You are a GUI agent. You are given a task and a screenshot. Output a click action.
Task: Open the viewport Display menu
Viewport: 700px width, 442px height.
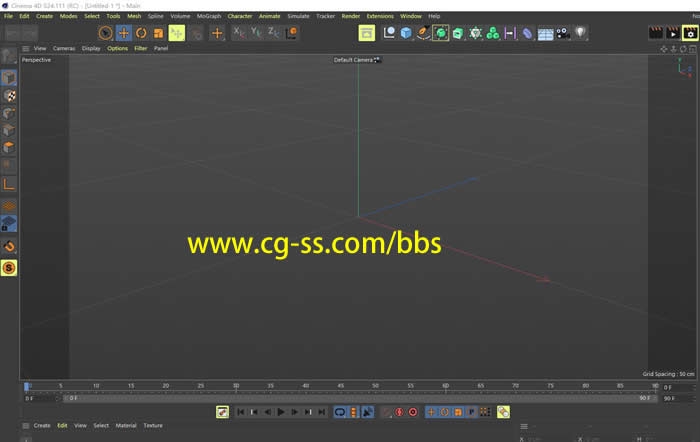point(91,48)
